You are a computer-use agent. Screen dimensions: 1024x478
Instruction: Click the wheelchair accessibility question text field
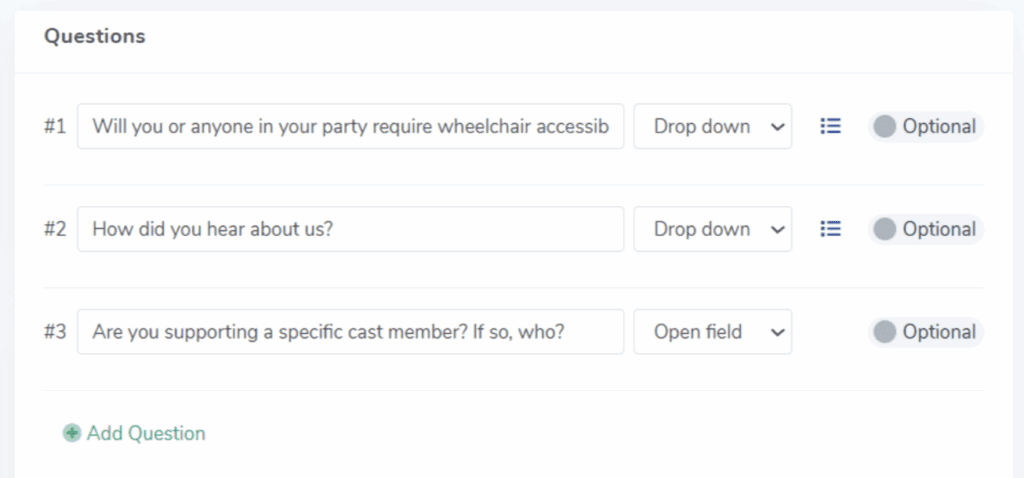350,127
